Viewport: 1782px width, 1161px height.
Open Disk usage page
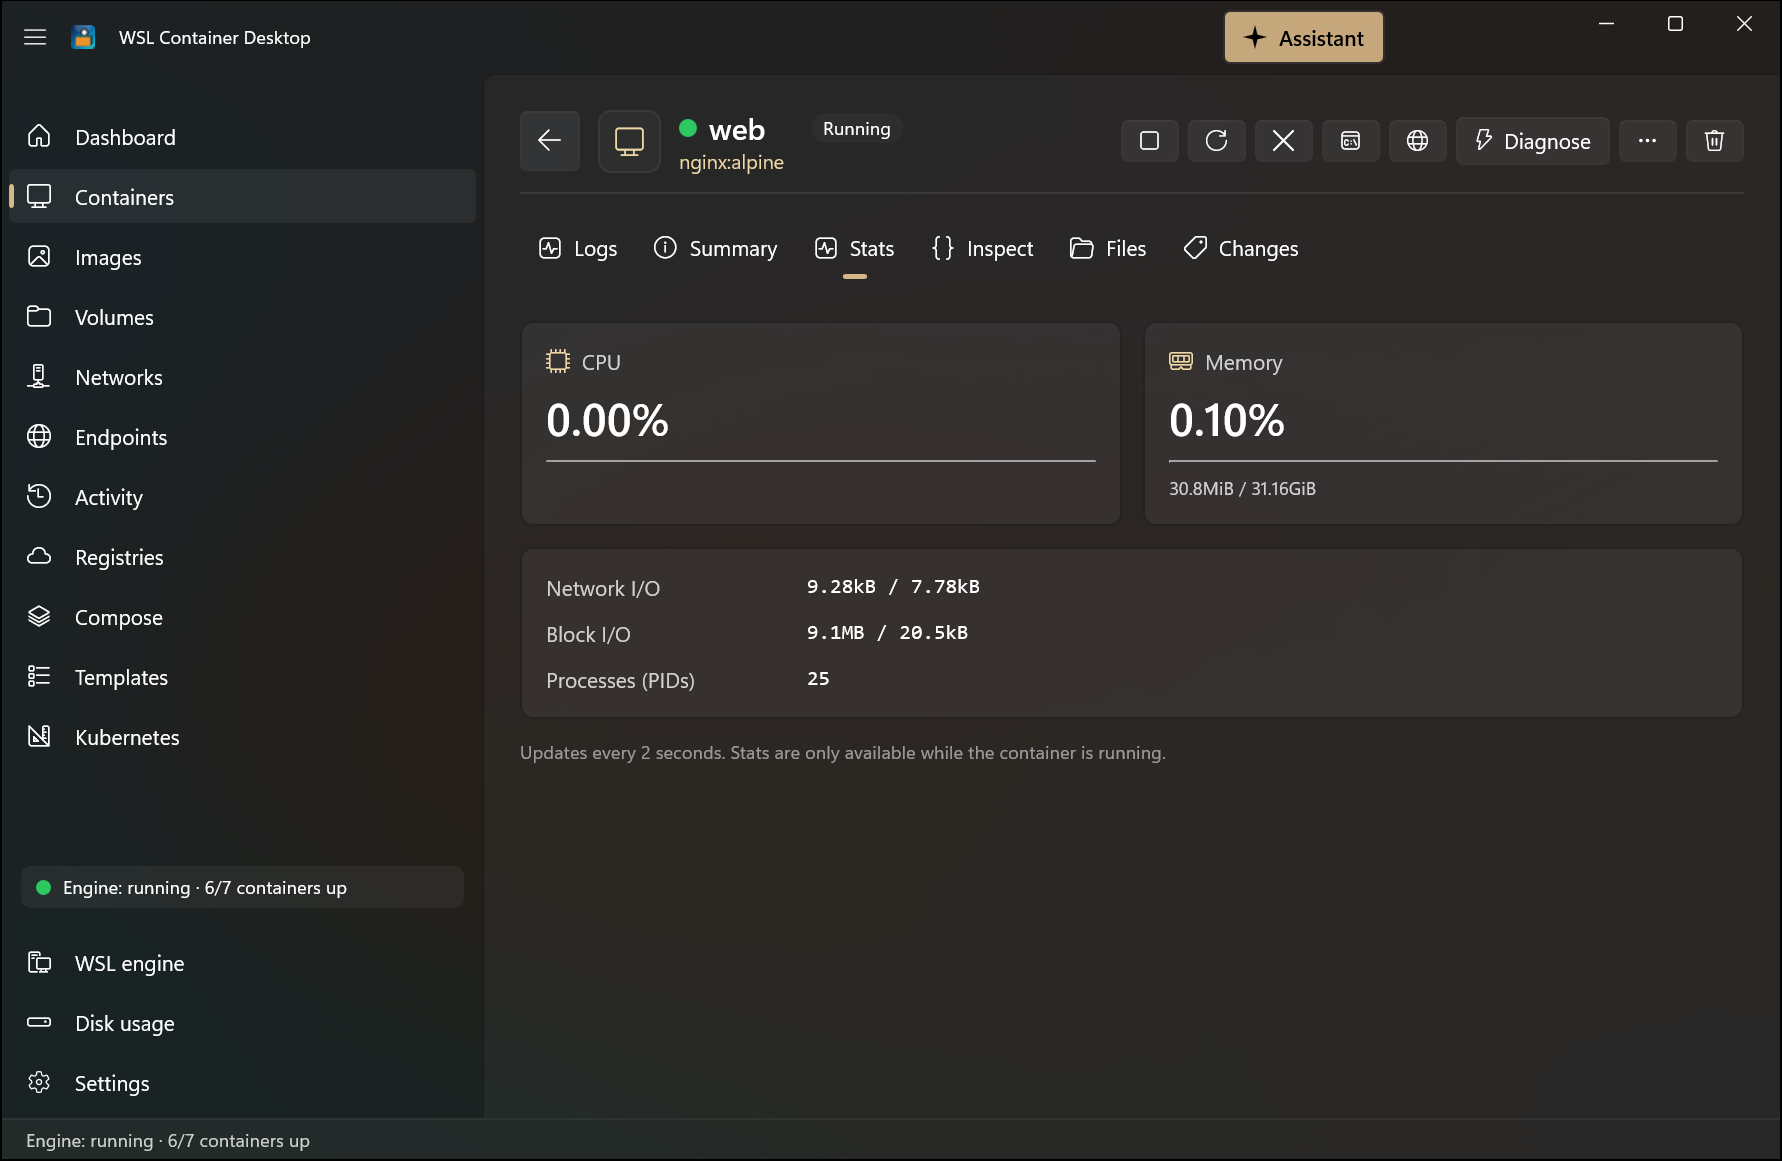242,1023
